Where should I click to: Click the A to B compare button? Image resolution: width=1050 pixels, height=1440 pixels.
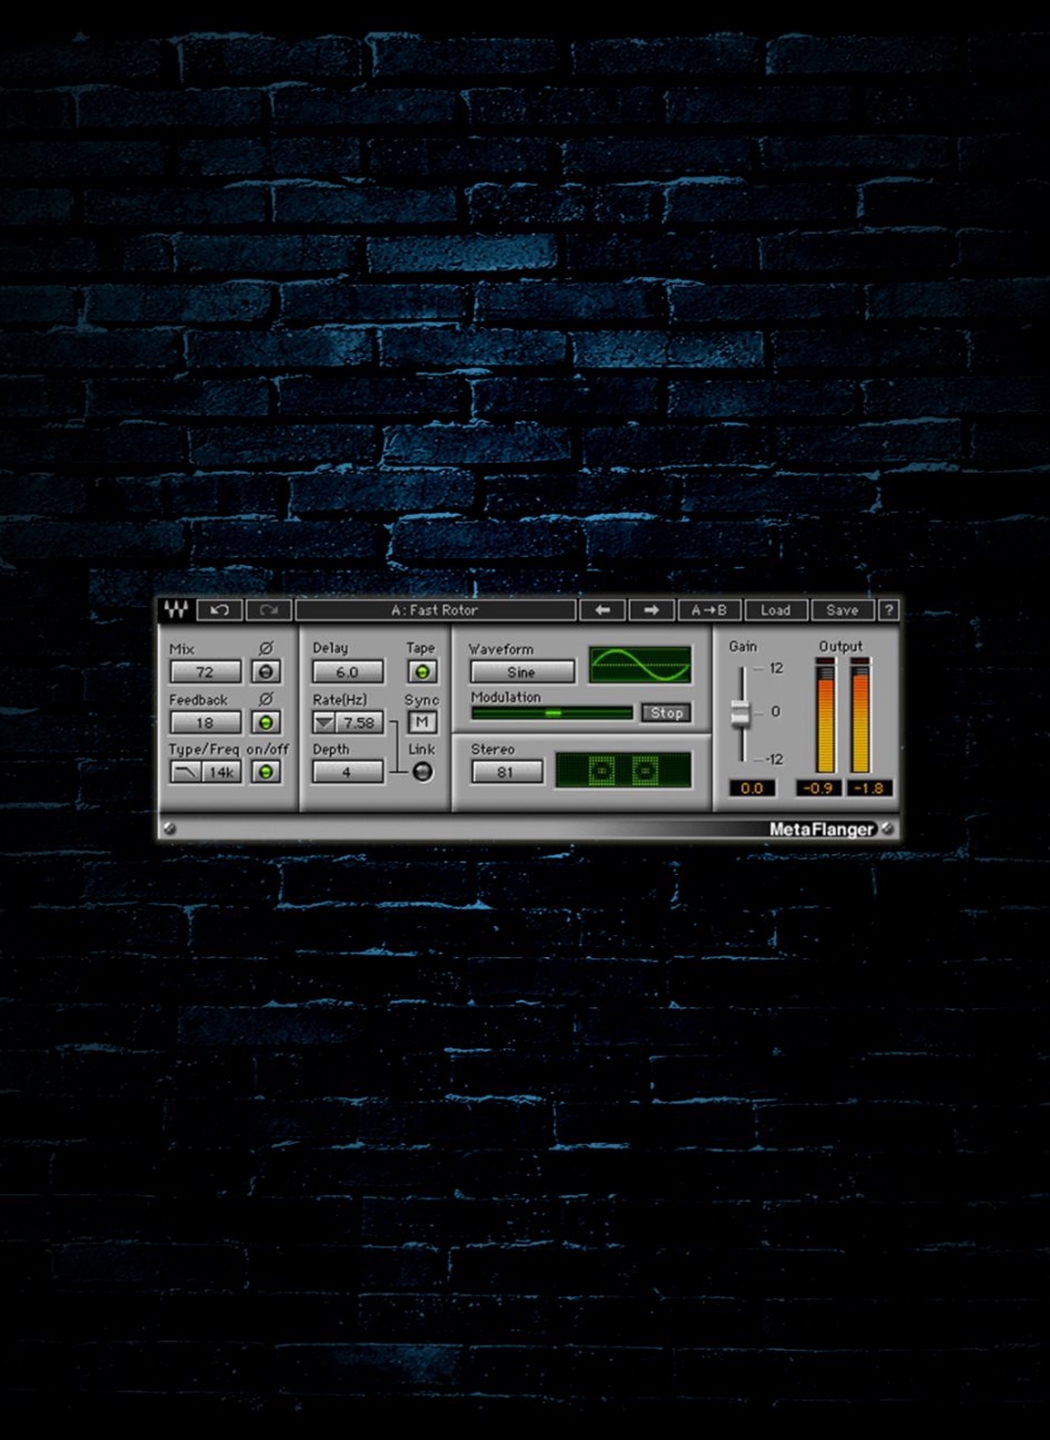point(708,608)
